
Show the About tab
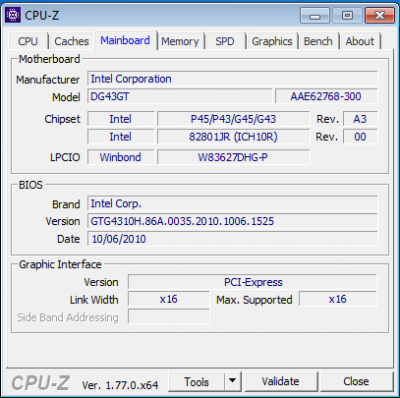360,41
